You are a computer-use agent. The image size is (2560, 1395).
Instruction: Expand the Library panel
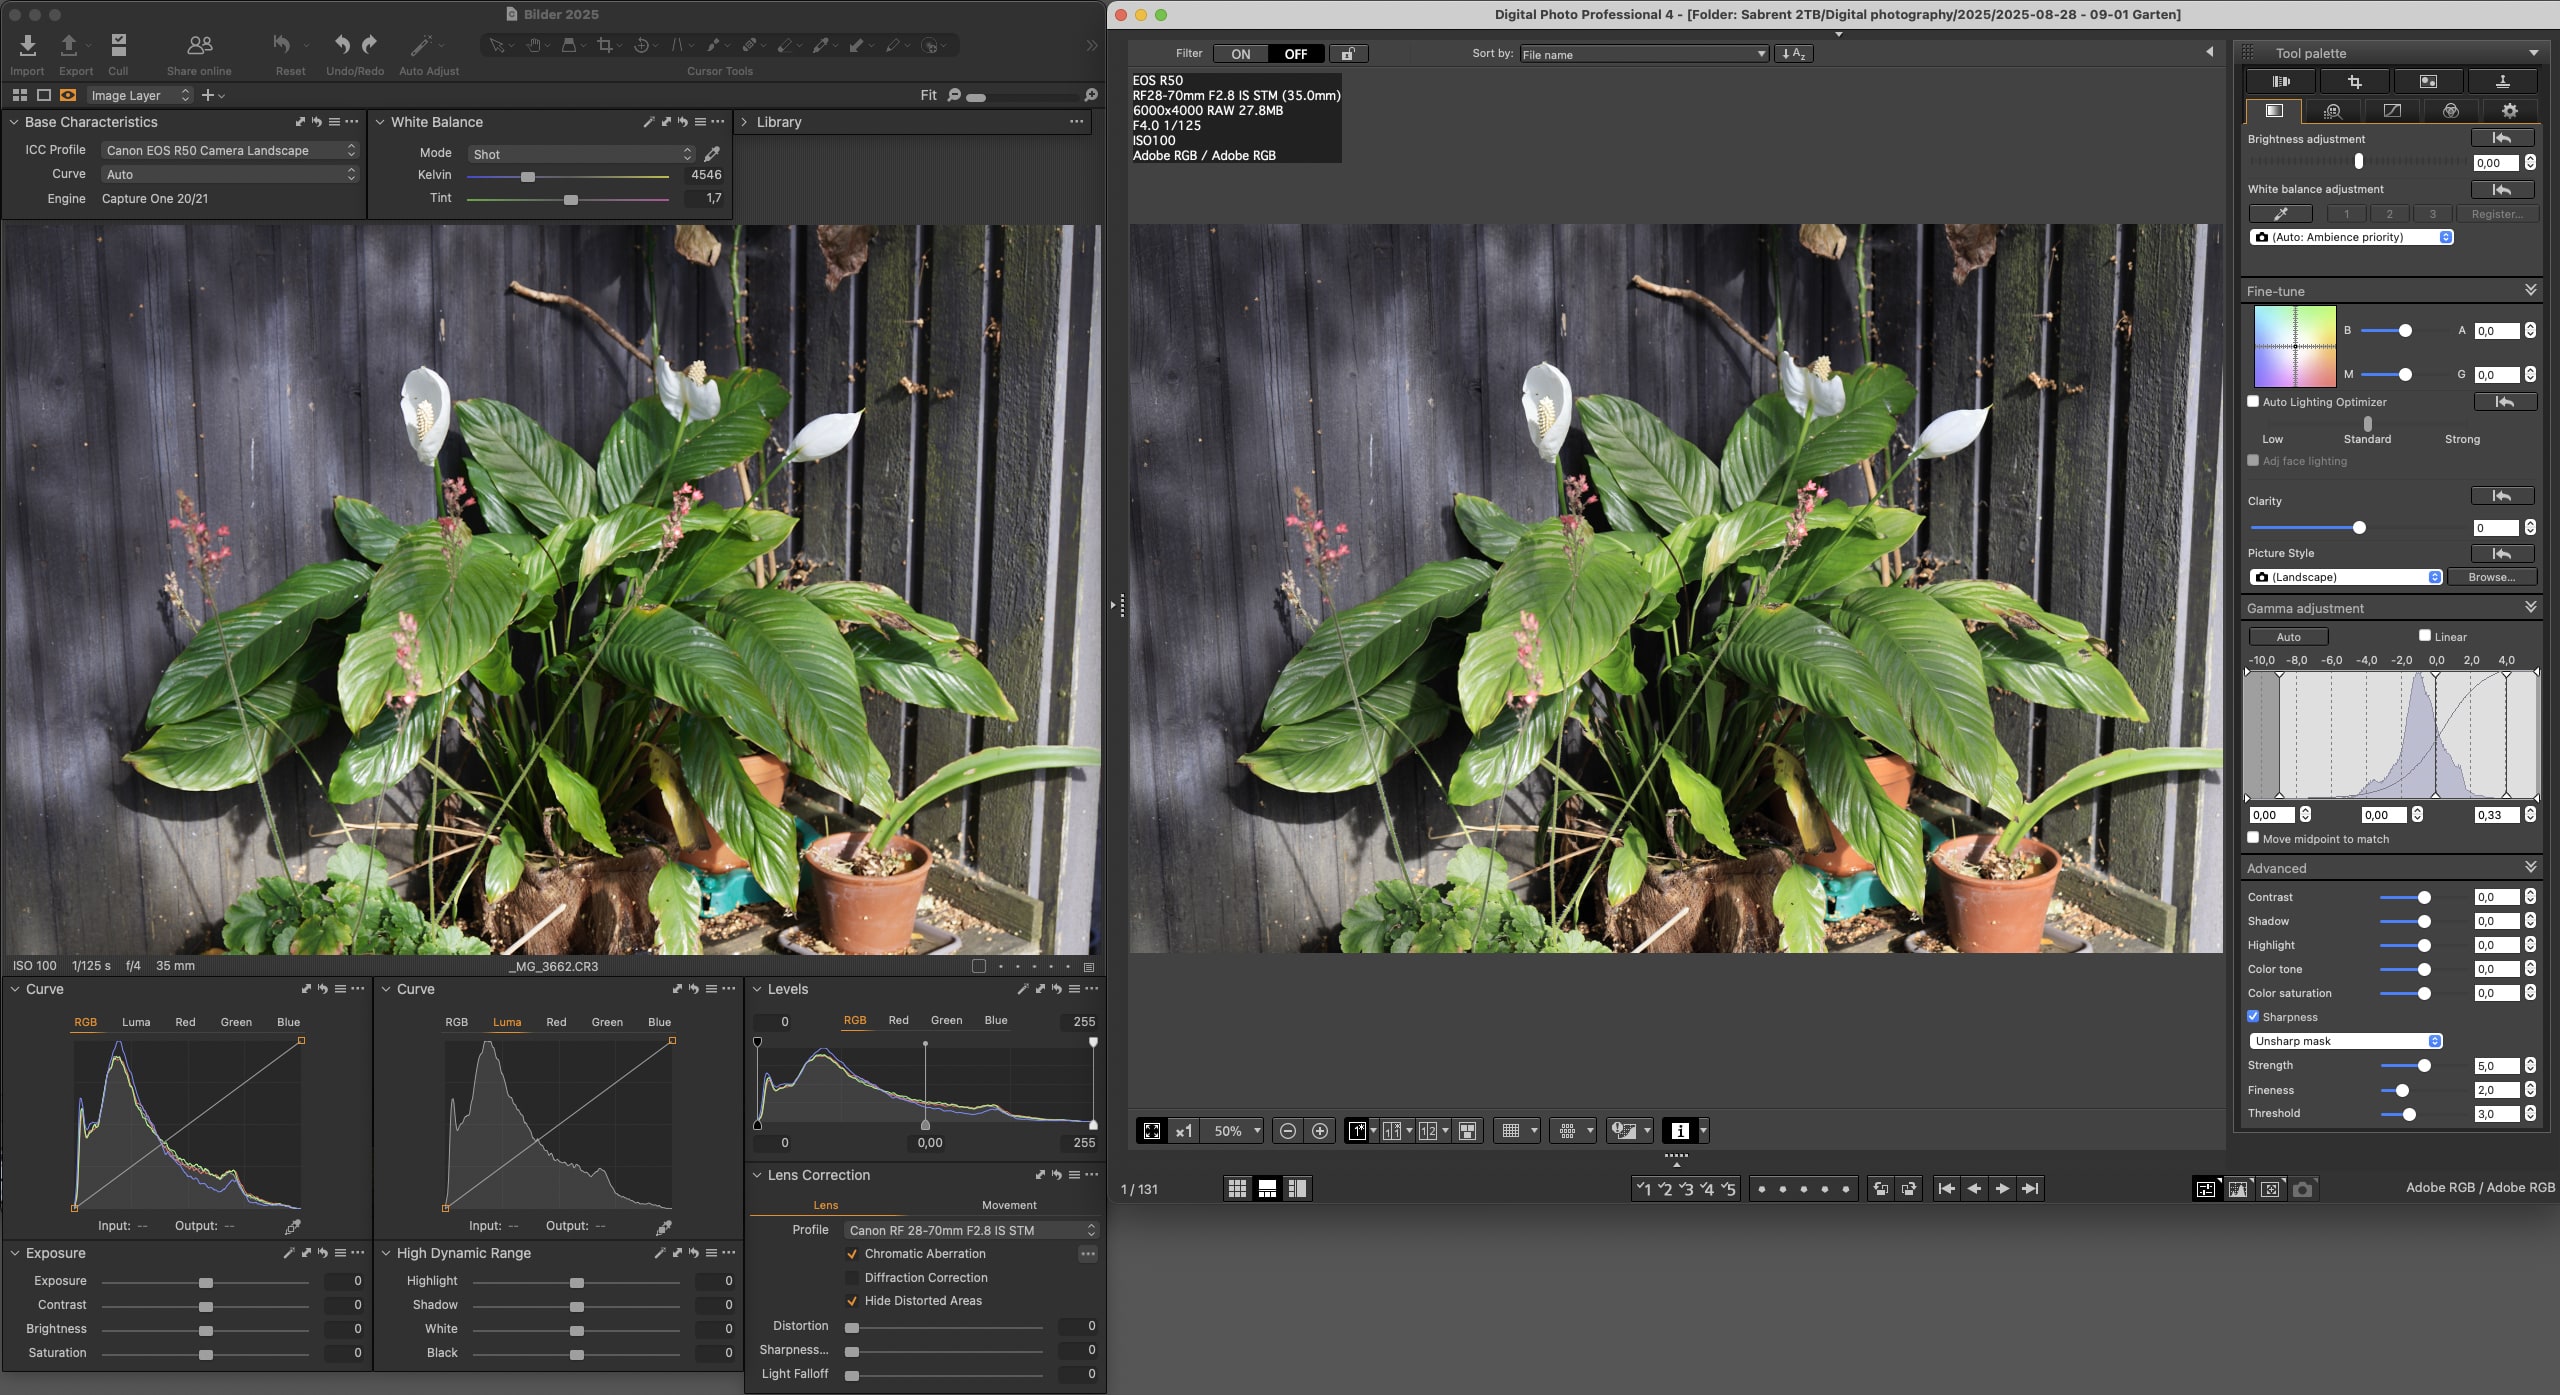pyautogui.click(x=744, y=122)
